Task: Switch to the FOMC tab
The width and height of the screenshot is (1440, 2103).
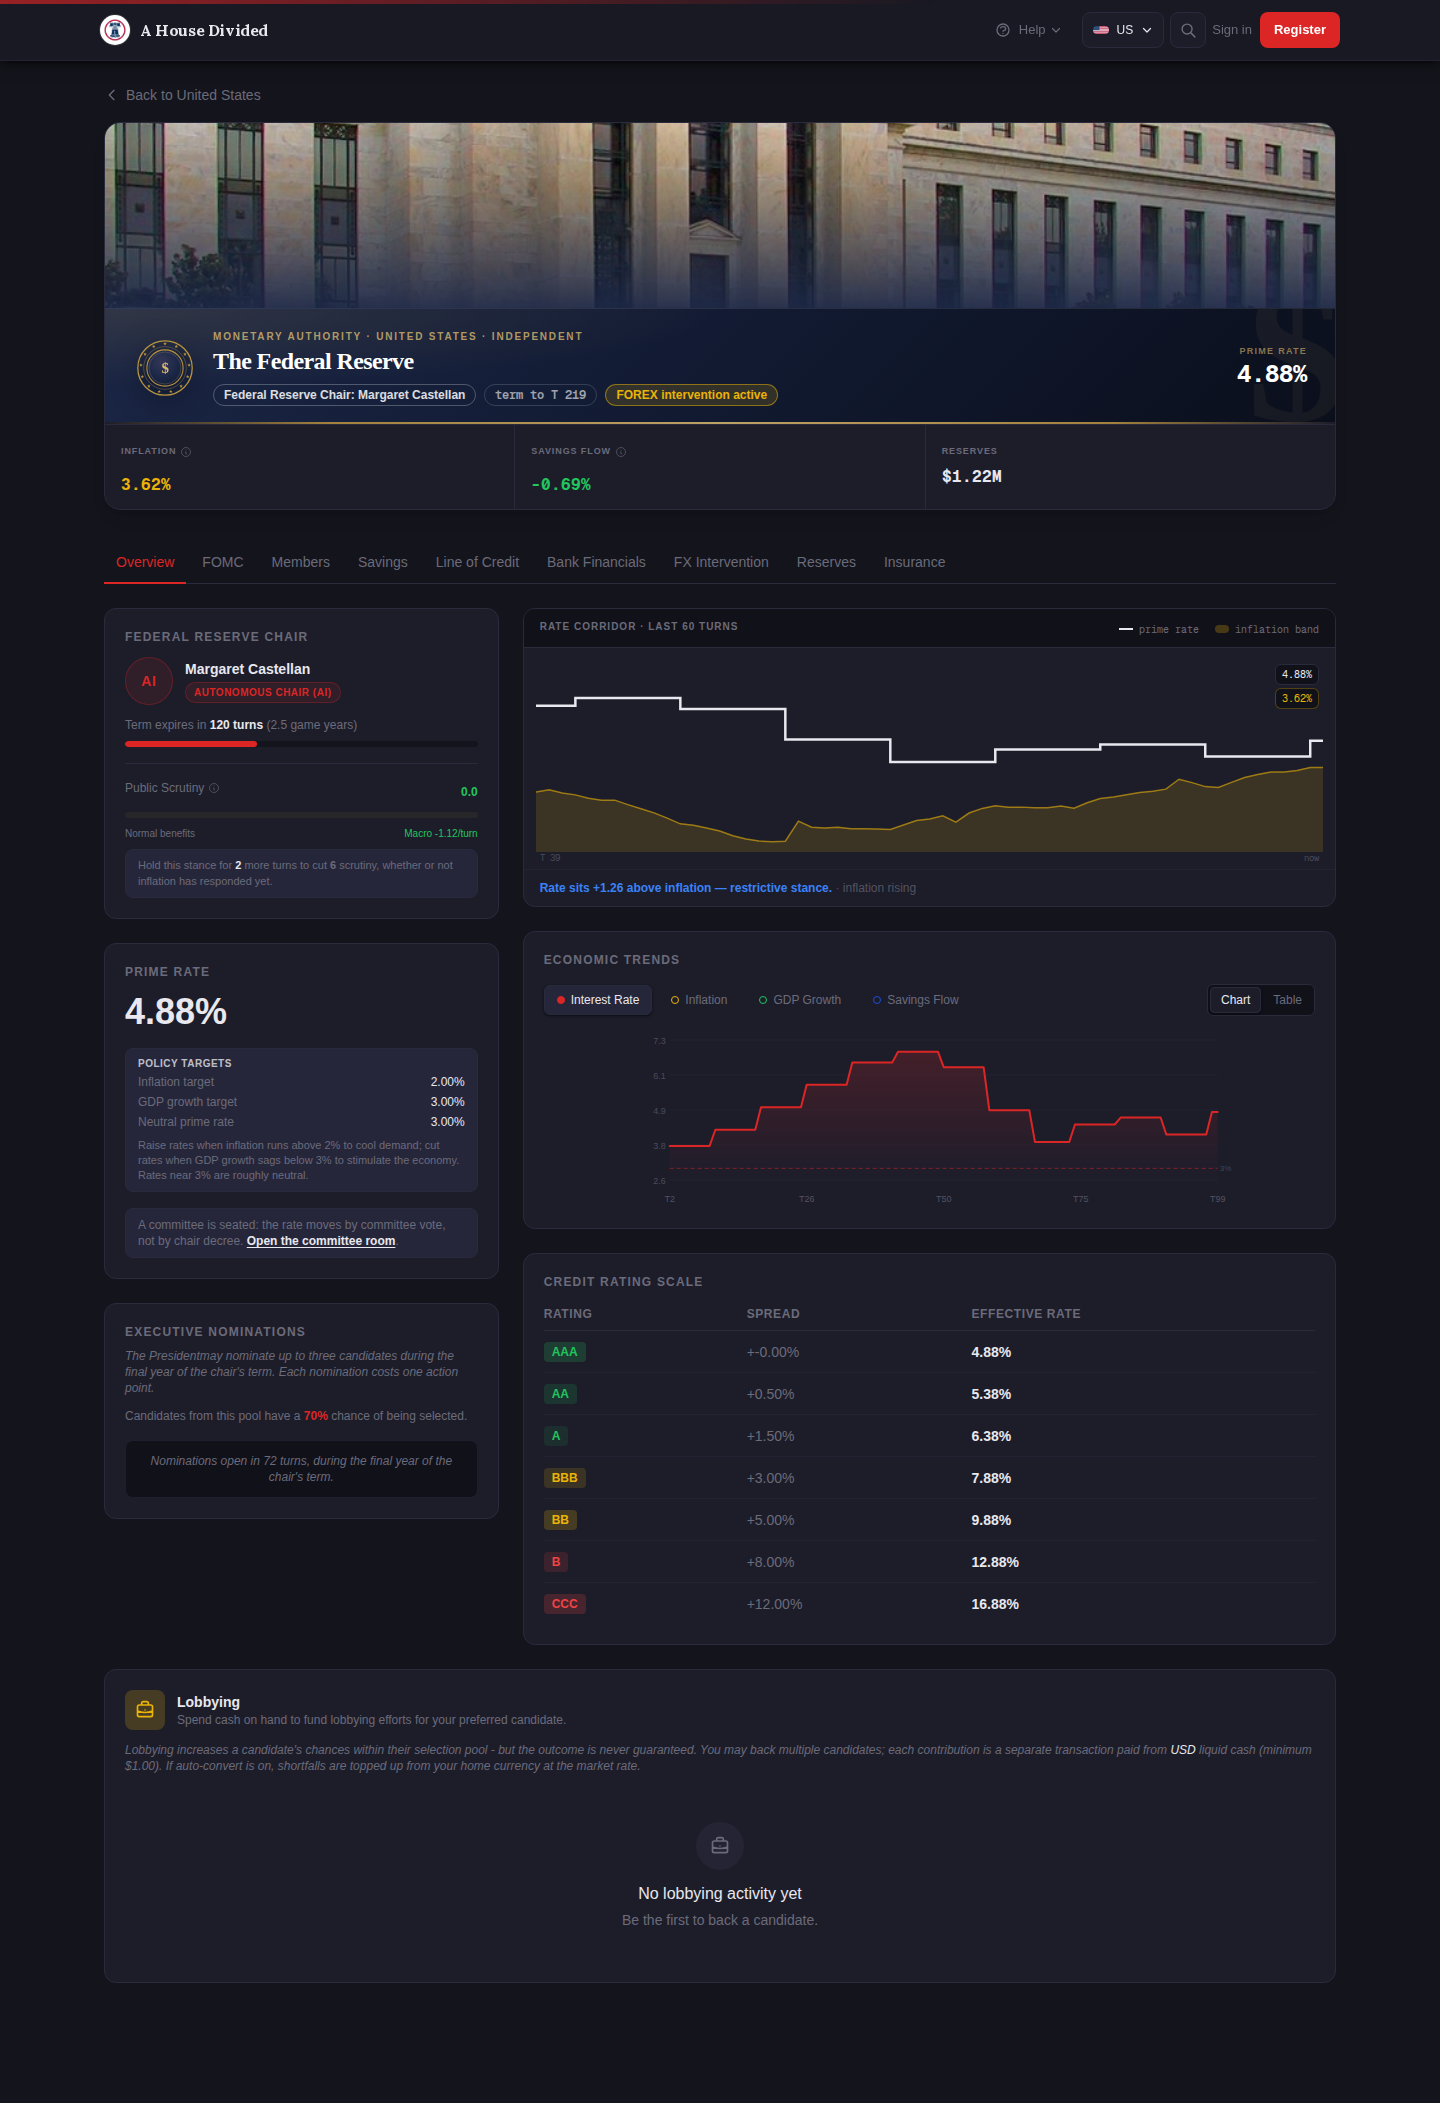Action: click(223, 562)
